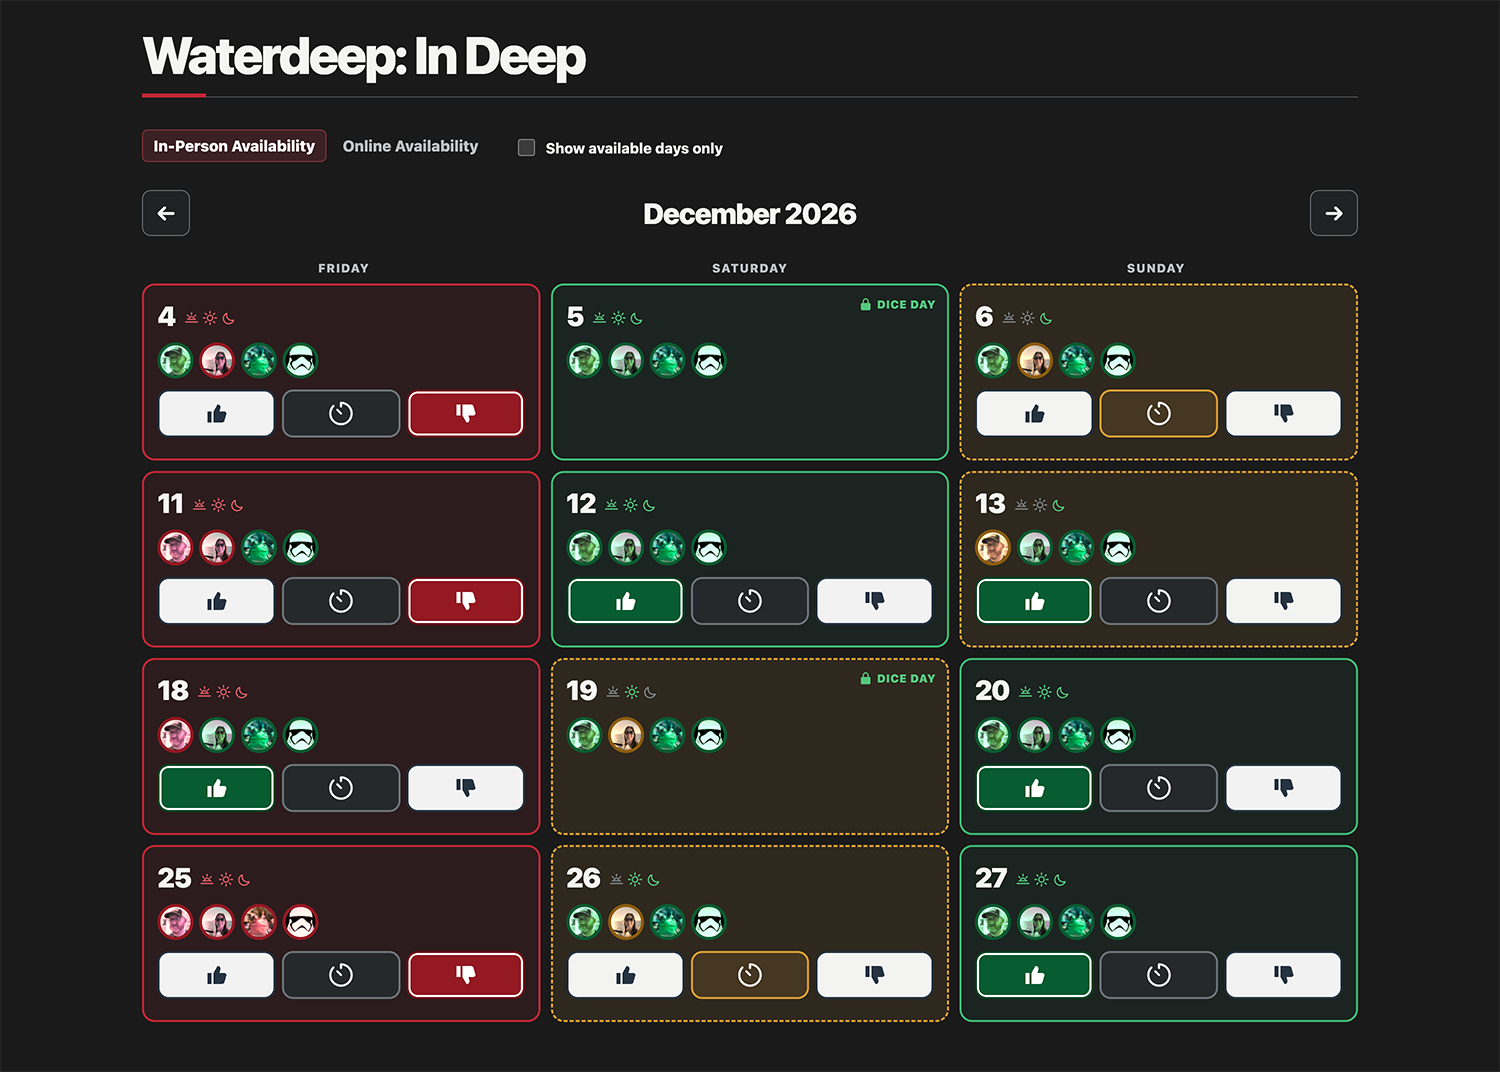Mark maybe (clock) on December 4
Viewport: 1500px width, 1072px height.
pos(341,414)
